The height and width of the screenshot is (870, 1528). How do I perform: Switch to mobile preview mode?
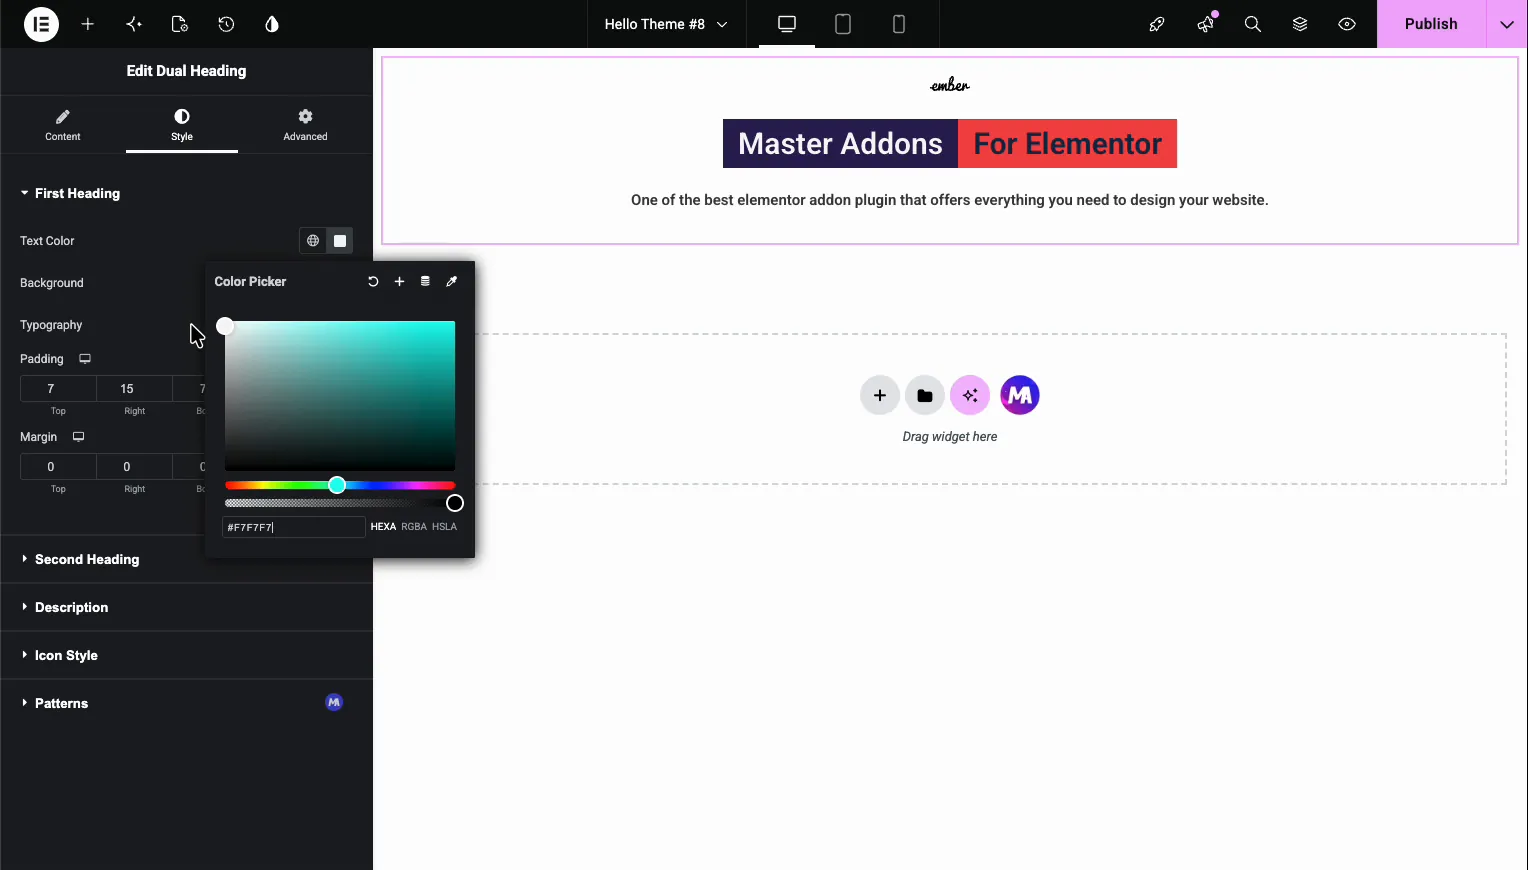[899, 24]
